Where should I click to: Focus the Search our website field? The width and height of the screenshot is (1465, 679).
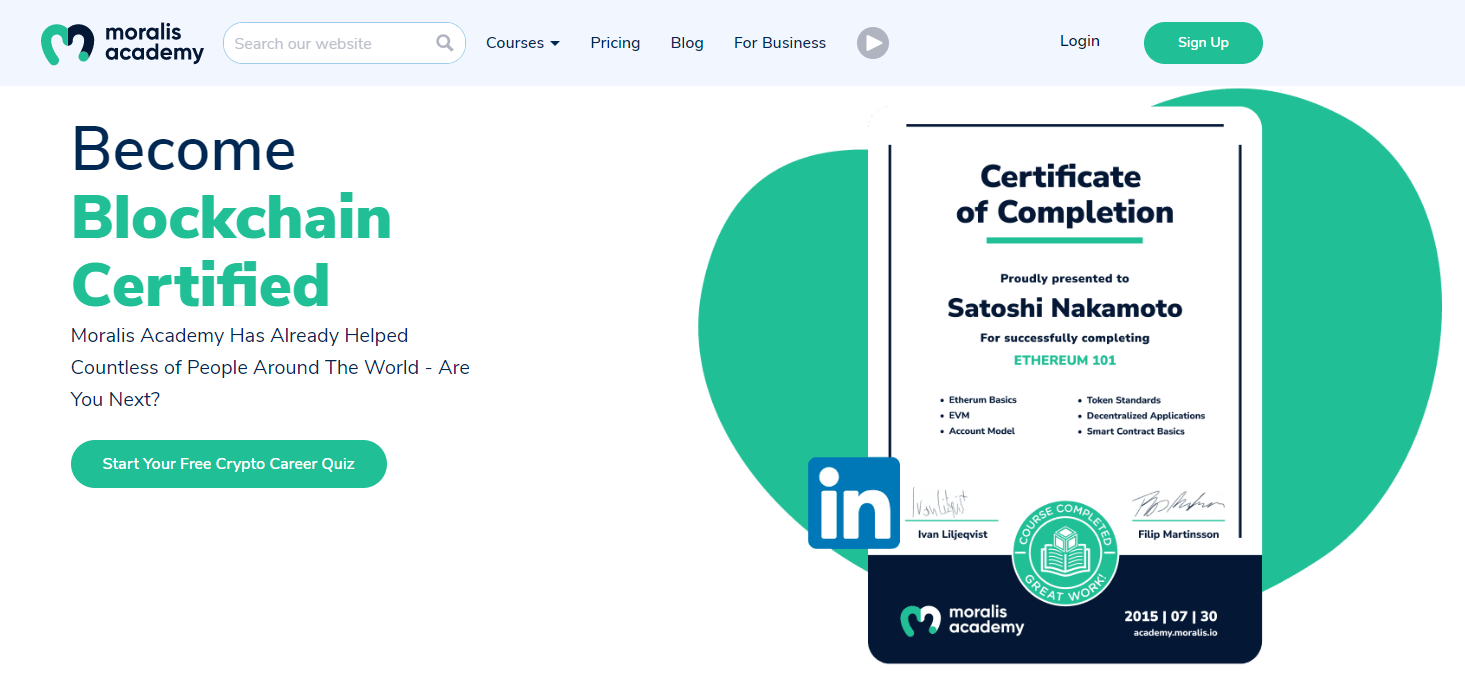pos(344,43)
